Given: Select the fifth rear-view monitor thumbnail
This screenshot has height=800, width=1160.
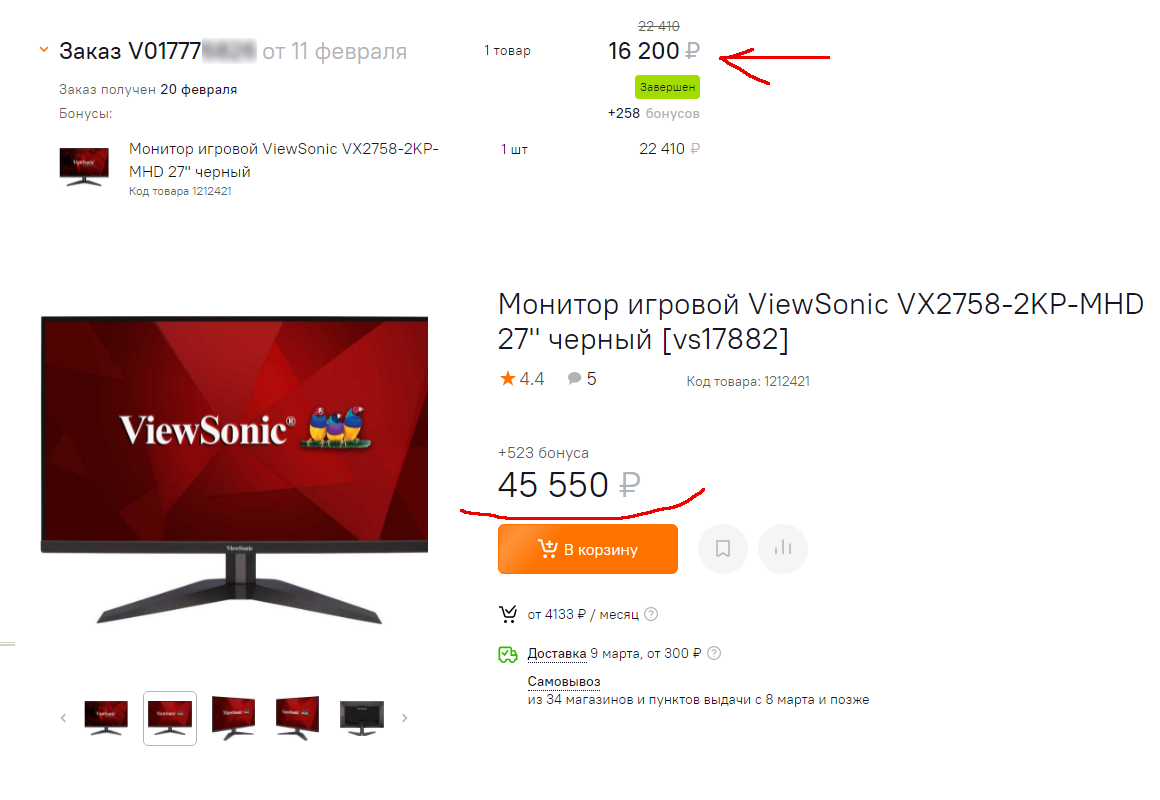Looking at the screenshot, I should coord(362,718).
